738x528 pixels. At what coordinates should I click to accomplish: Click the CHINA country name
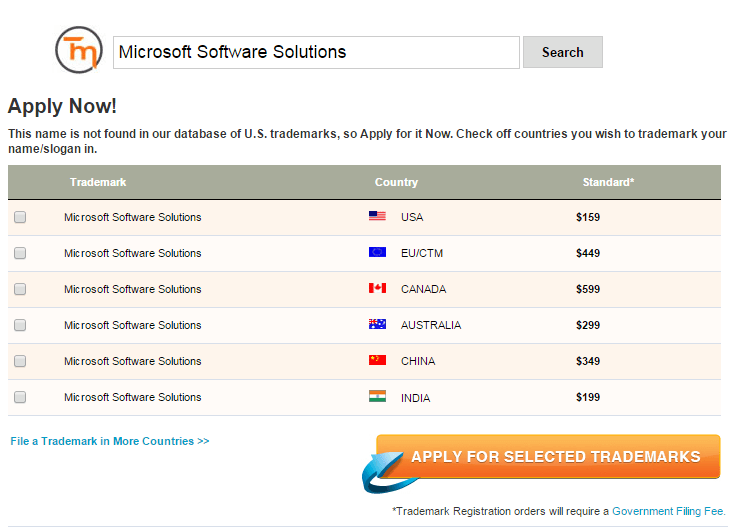tap(418, 361)
